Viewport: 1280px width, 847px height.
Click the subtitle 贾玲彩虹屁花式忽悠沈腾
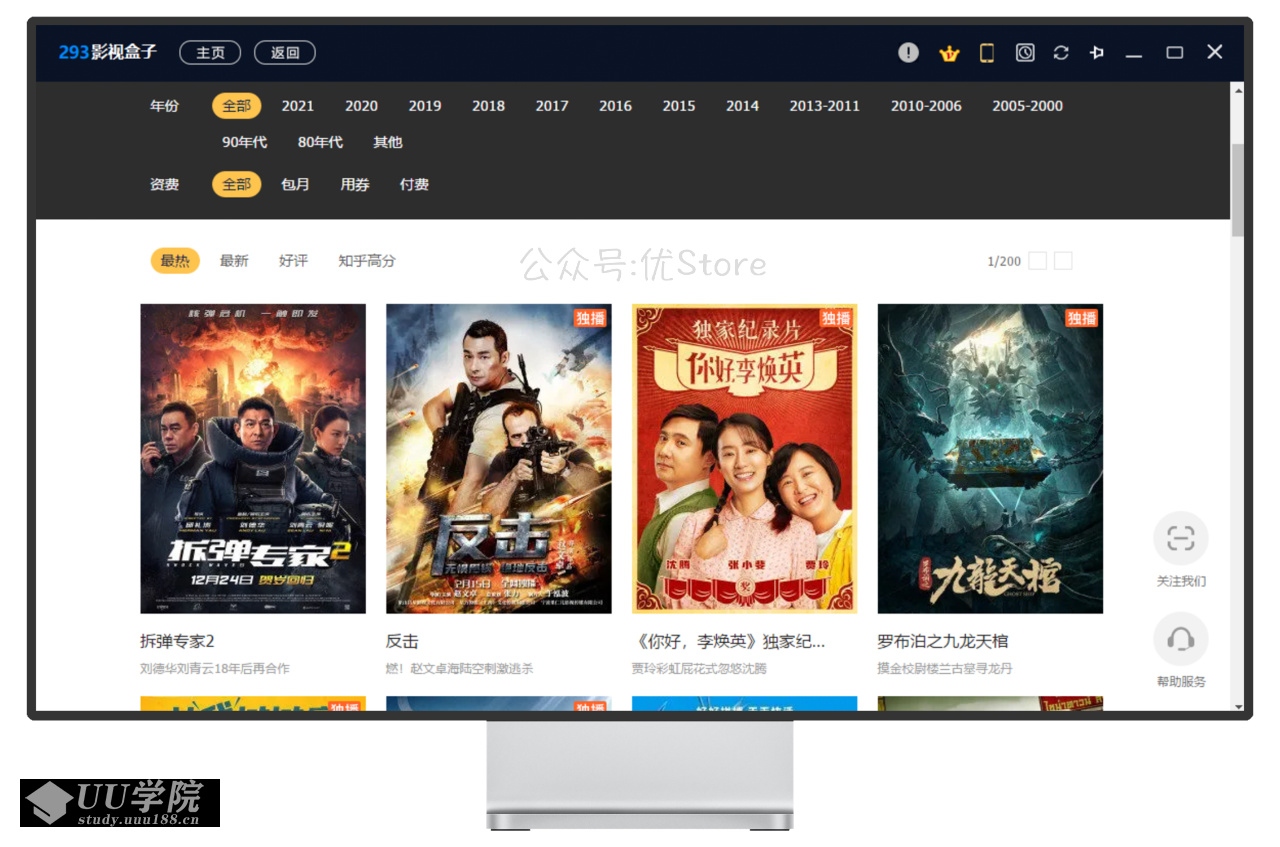point(699,668)
